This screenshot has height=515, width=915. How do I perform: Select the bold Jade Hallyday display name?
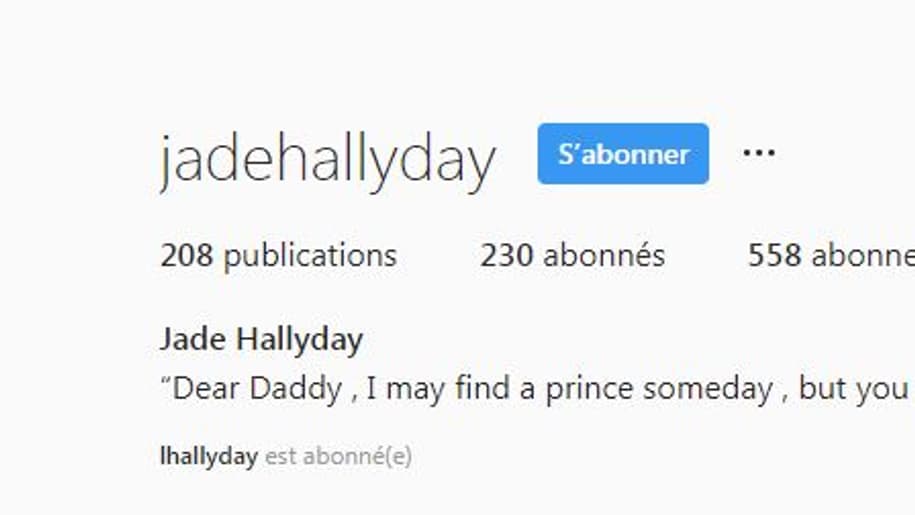point(261,339)
